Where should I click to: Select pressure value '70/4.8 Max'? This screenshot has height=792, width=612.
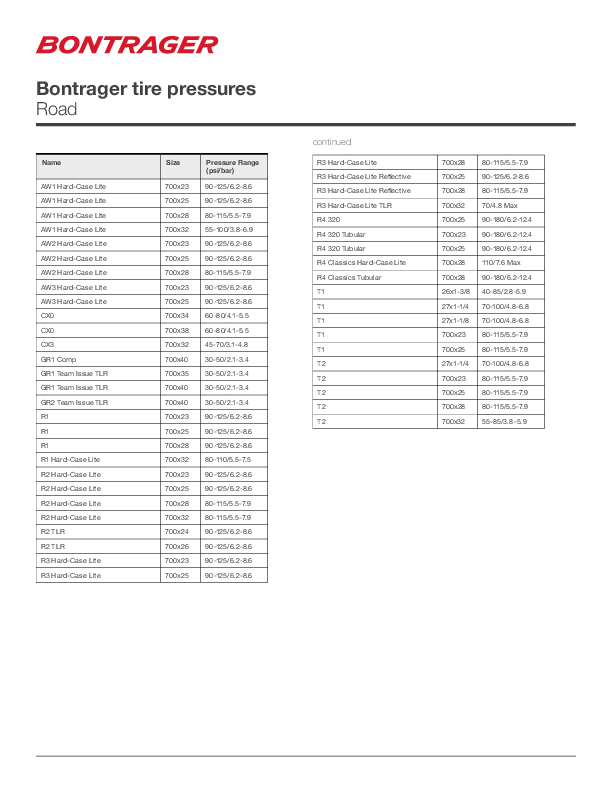click(499, 206)
